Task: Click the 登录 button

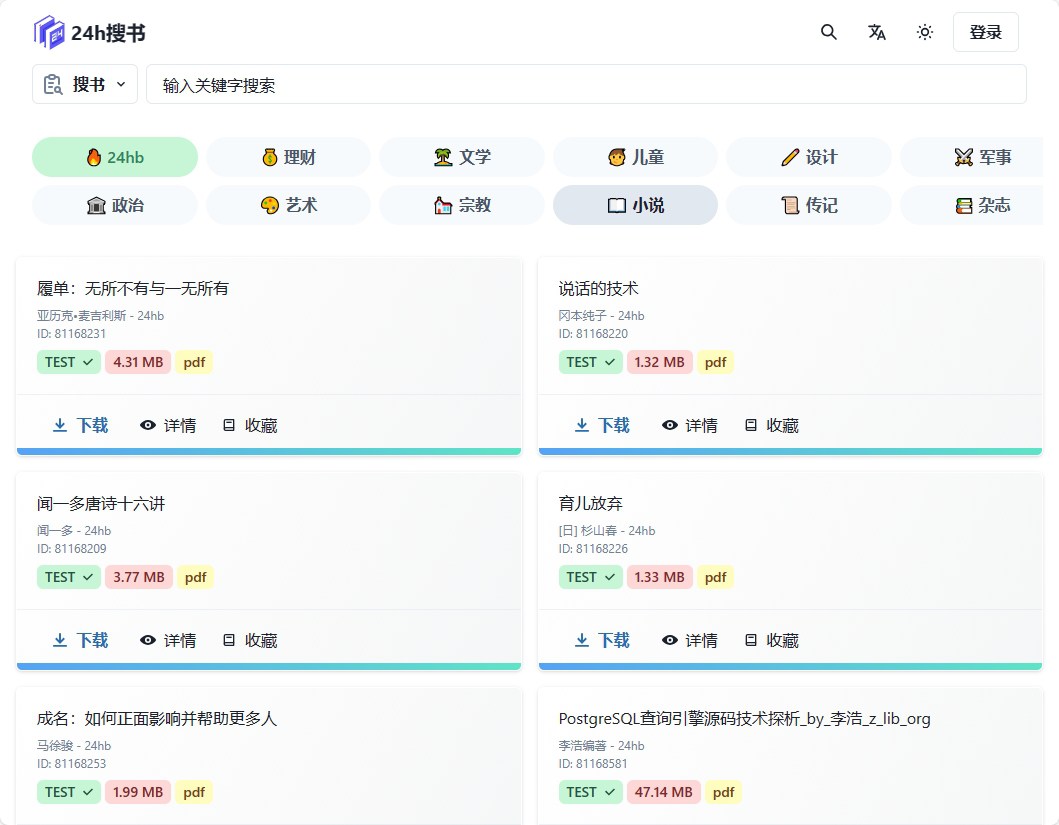Action: click(985, 32)
